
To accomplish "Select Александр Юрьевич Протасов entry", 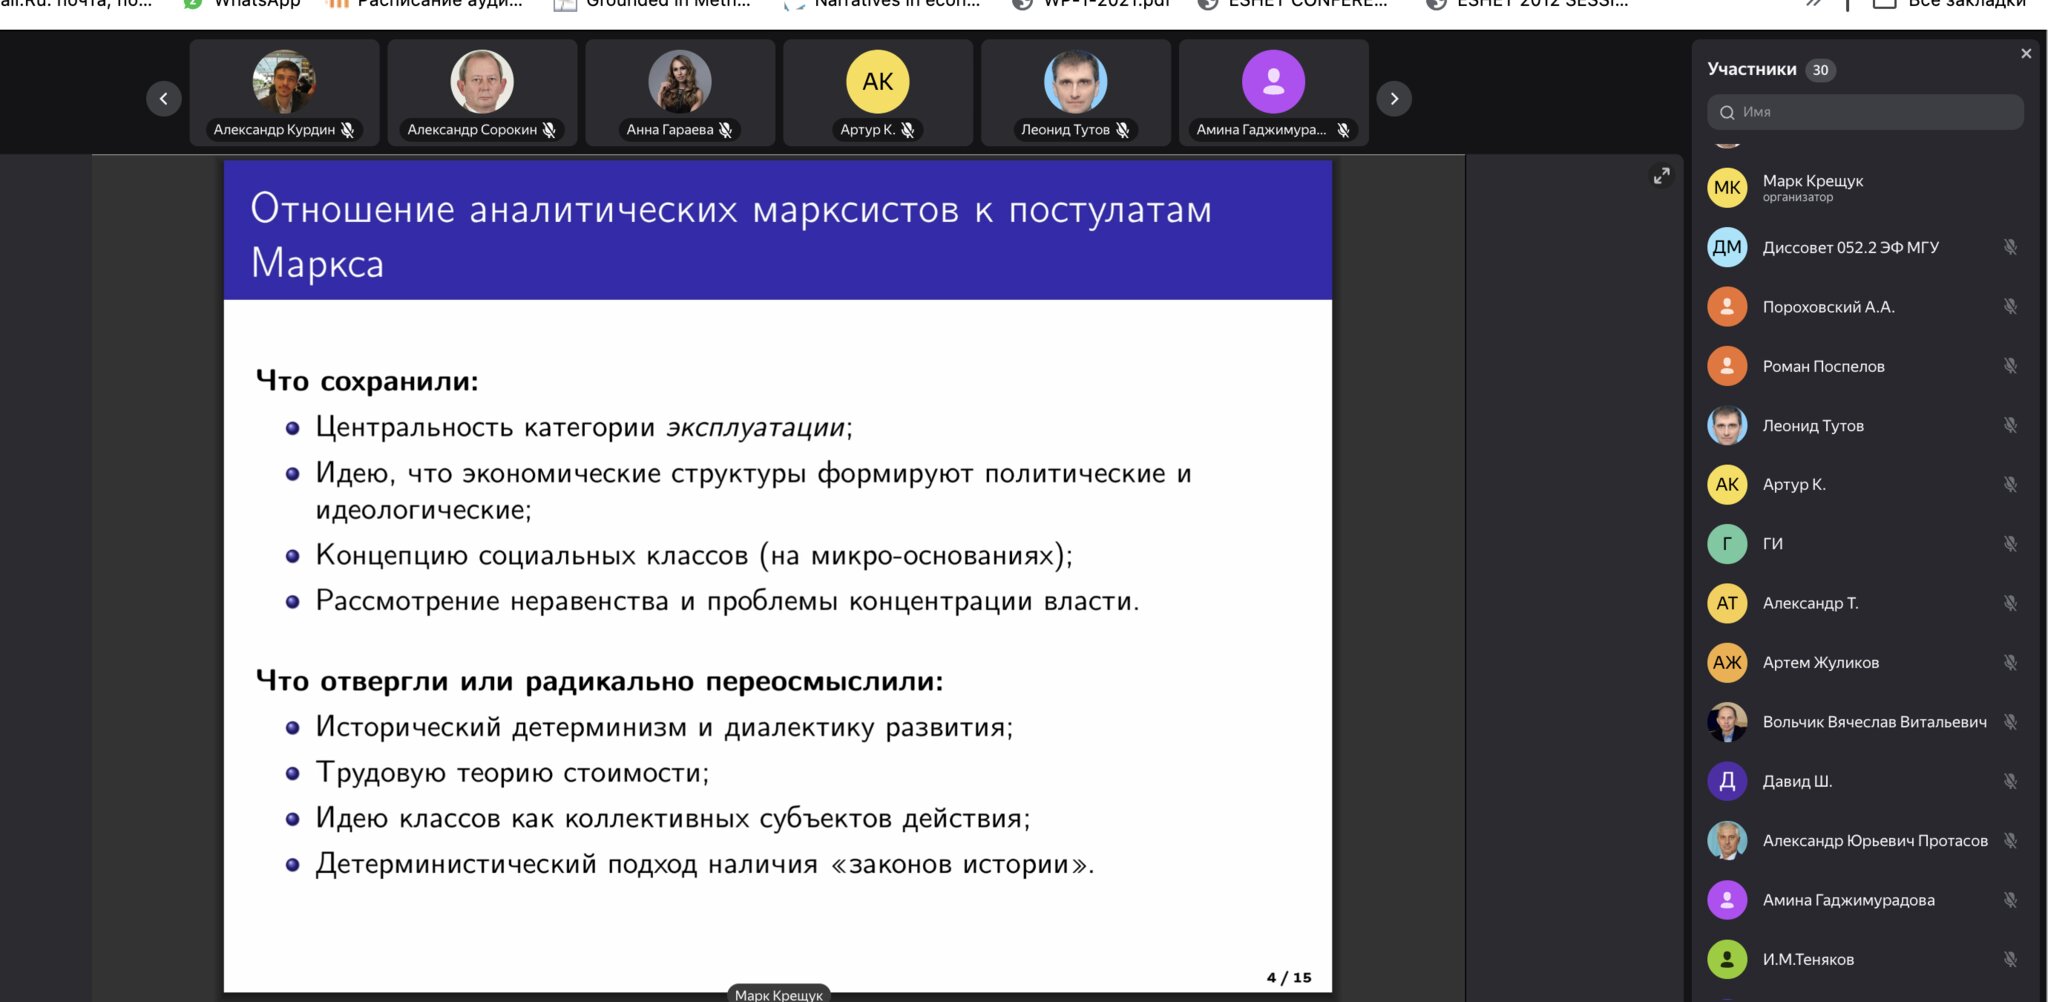I will tap(1874, 841).
